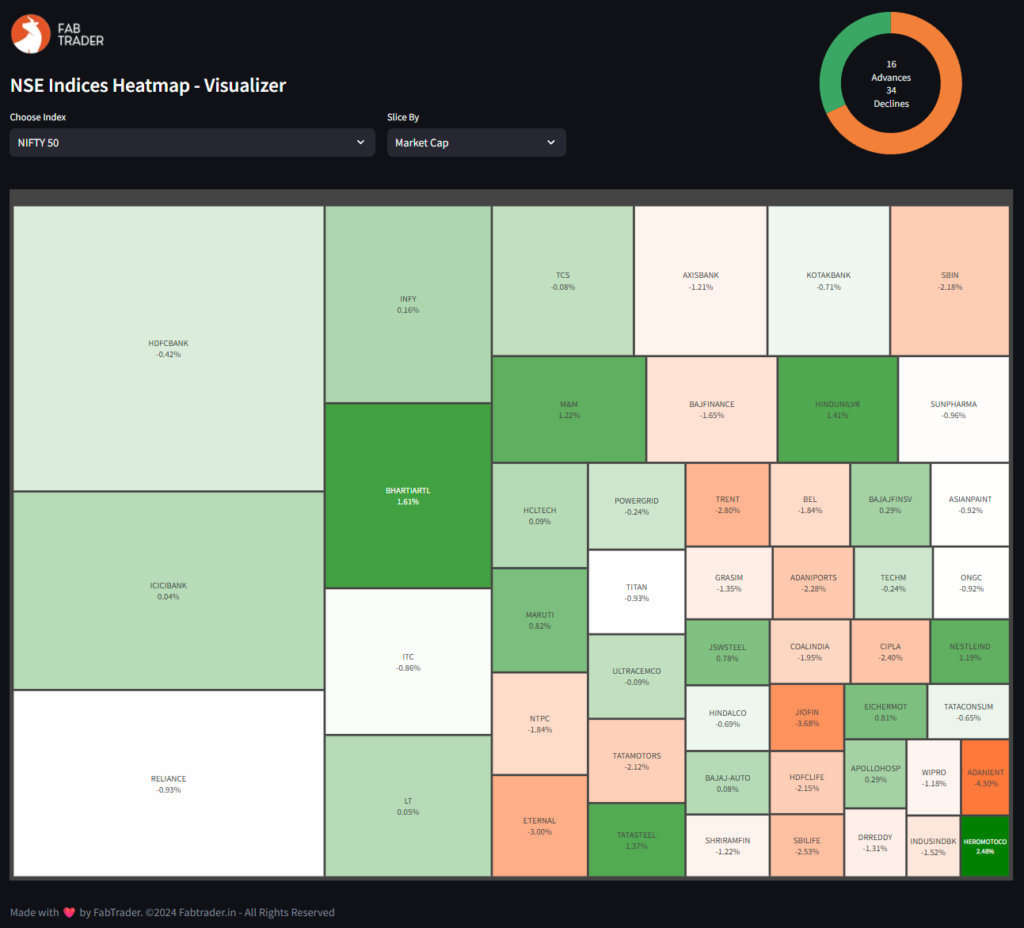The height and width of the screenshot is (928, 1024).
Task: Click the AXISBANK -1.21% tile
Action: (x=701, y=281)
